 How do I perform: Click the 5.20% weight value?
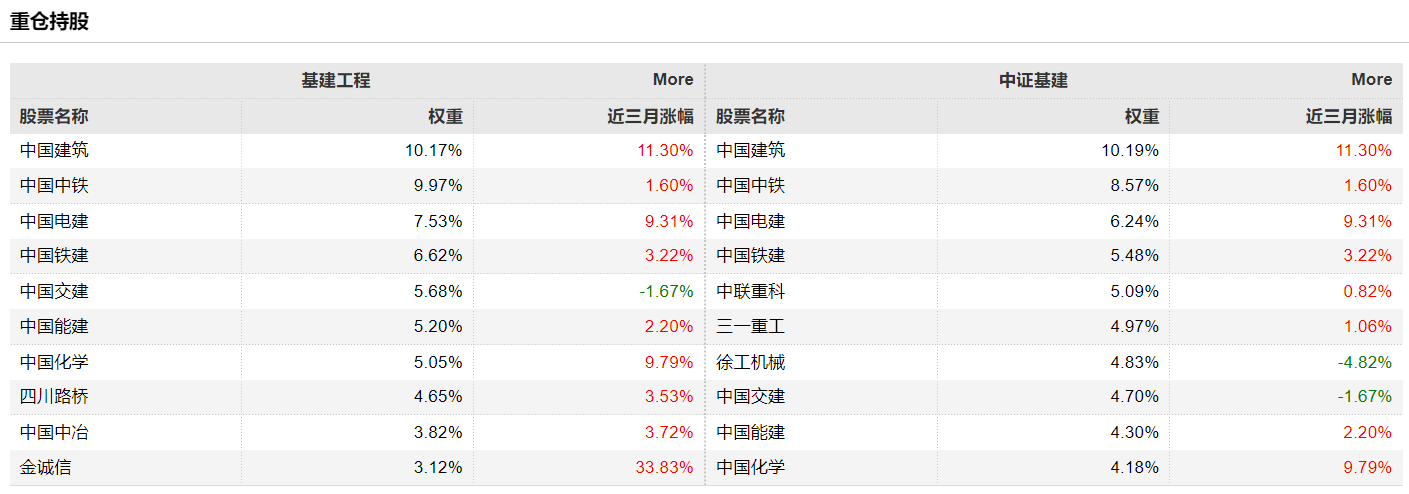point(438,326)
